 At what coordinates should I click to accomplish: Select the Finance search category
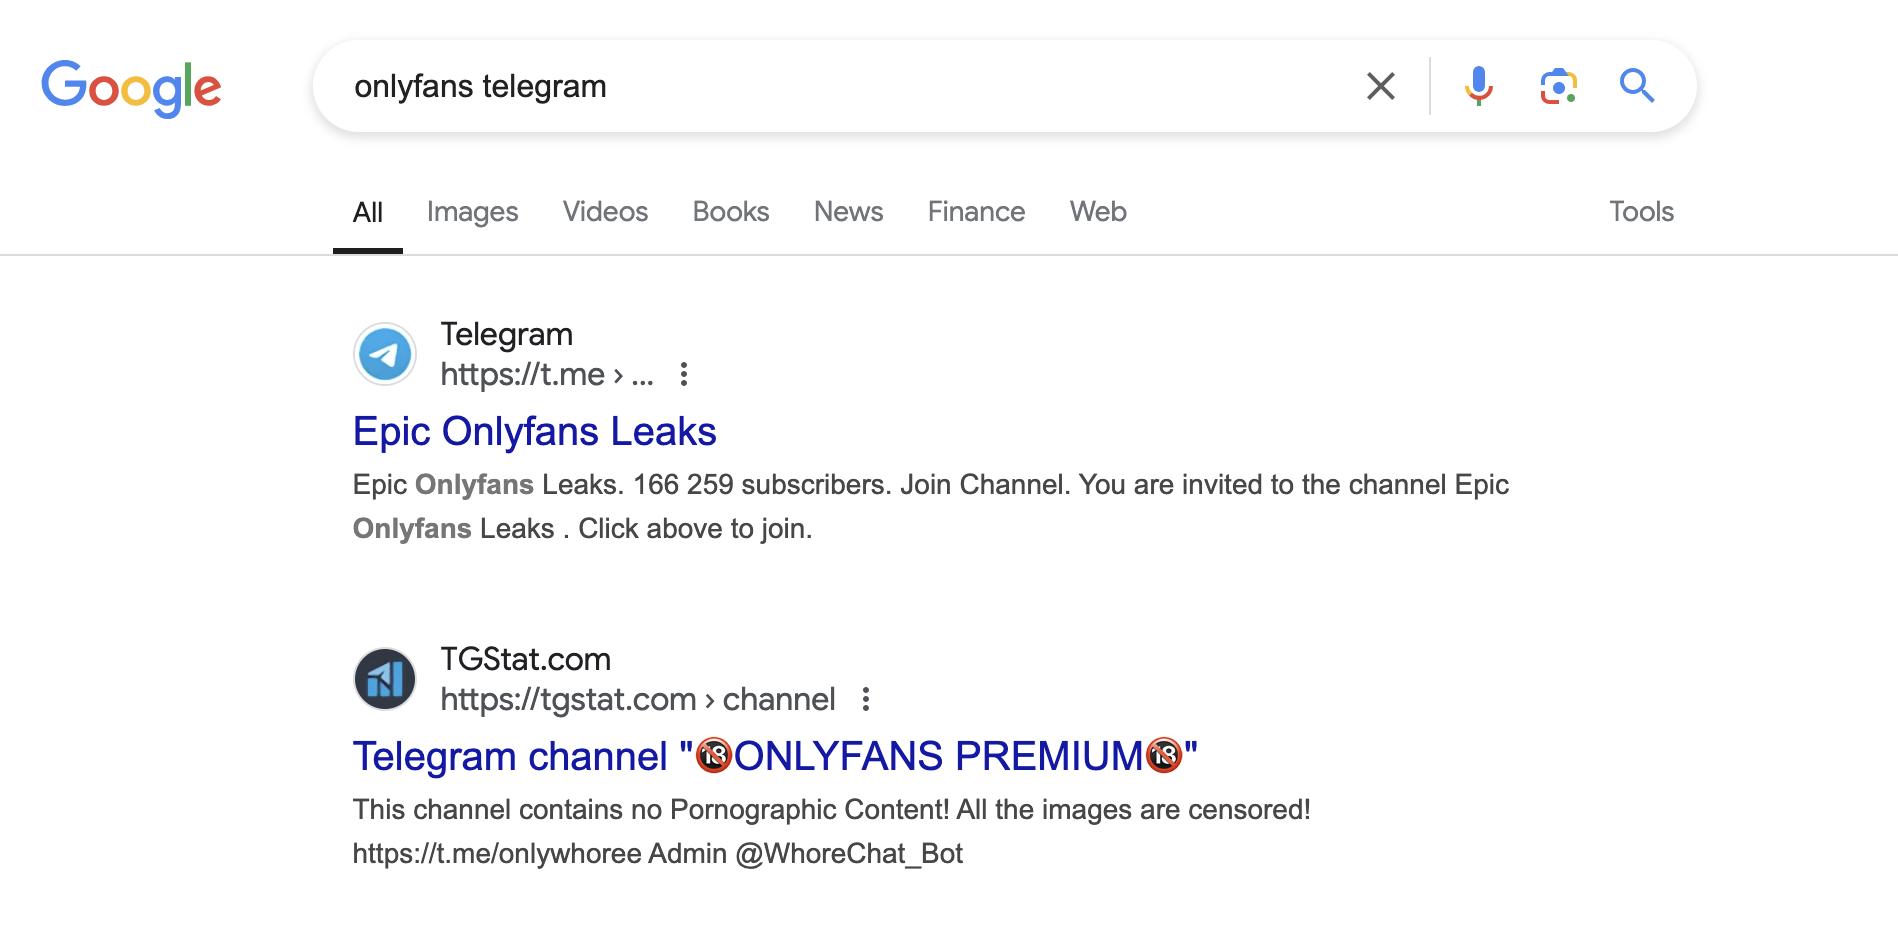coord(976,211)
